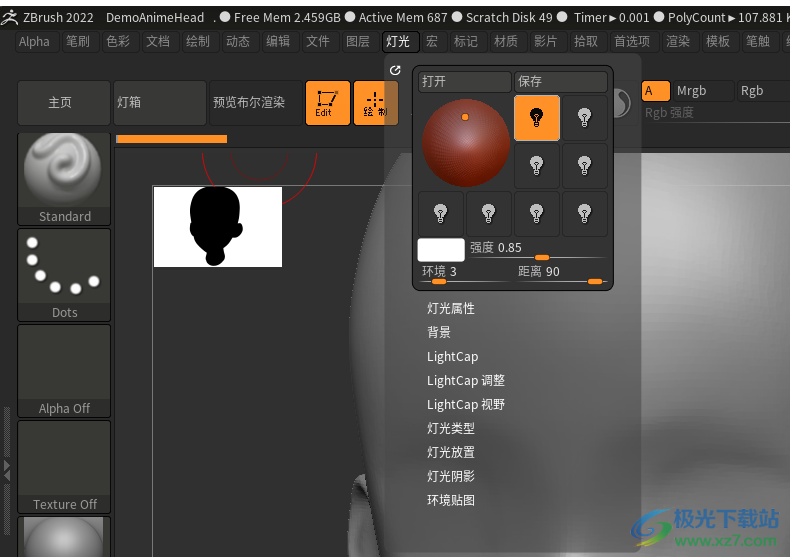The image size is (790, 557).
Task: Select the Standard brush thumbnail
Action: coord(64,178)
